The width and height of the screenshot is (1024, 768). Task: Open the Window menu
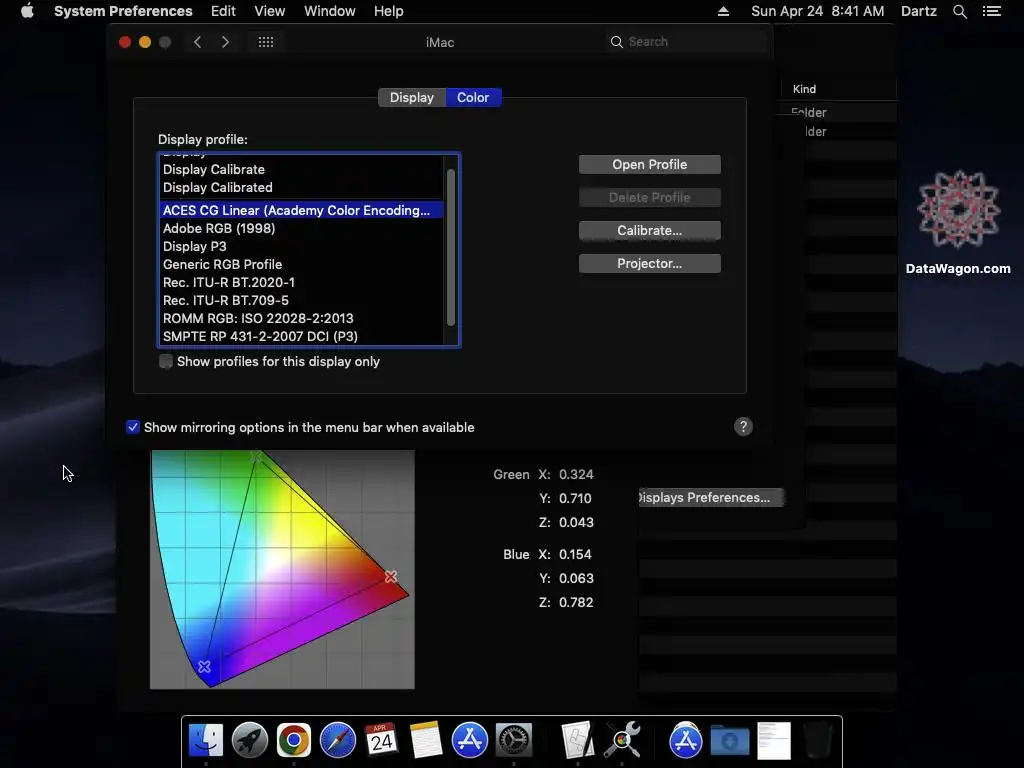pos(329,11)
